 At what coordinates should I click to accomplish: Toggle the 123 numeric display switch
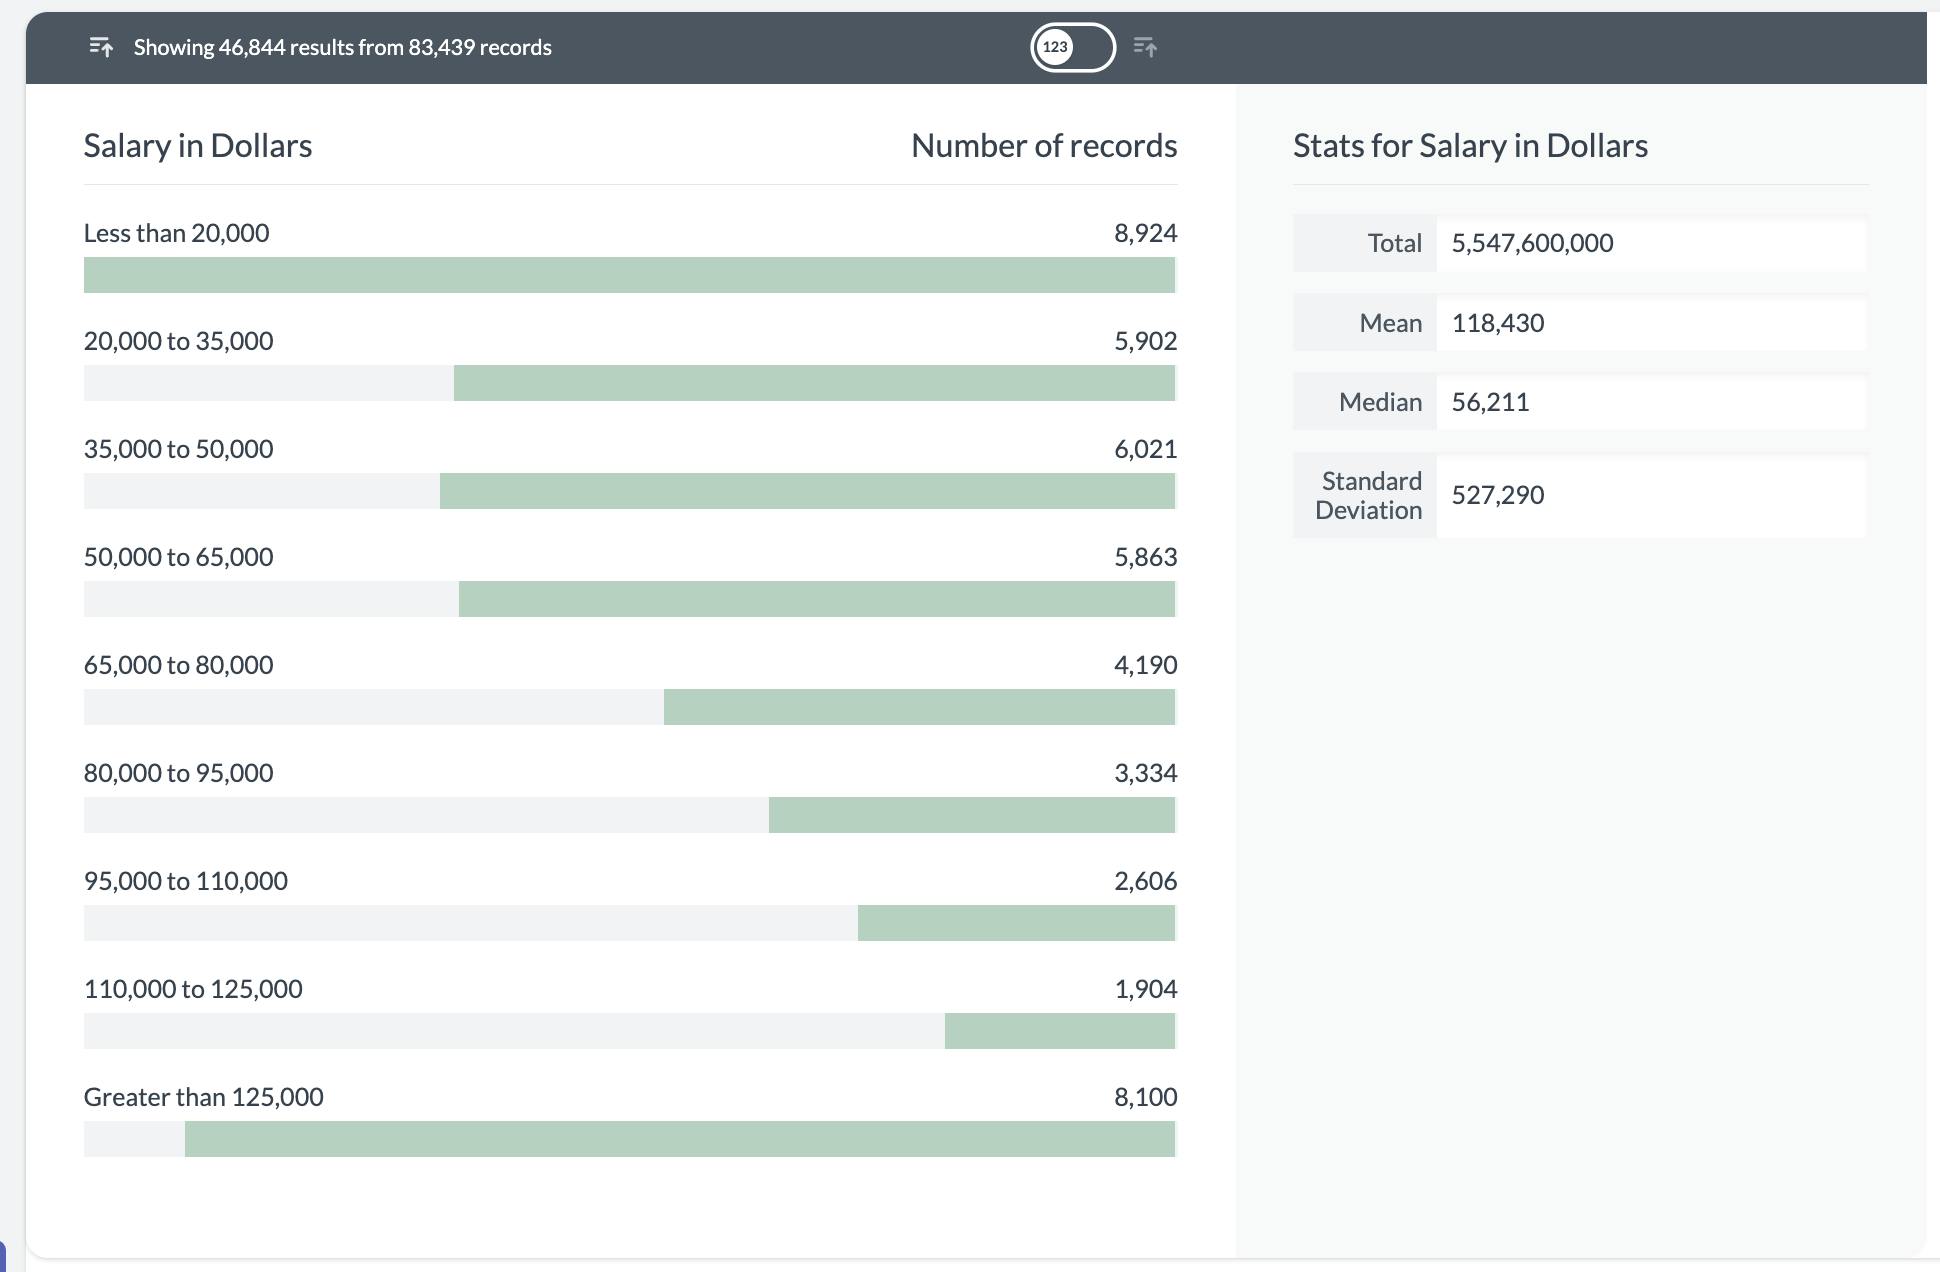pos(1071,46)
